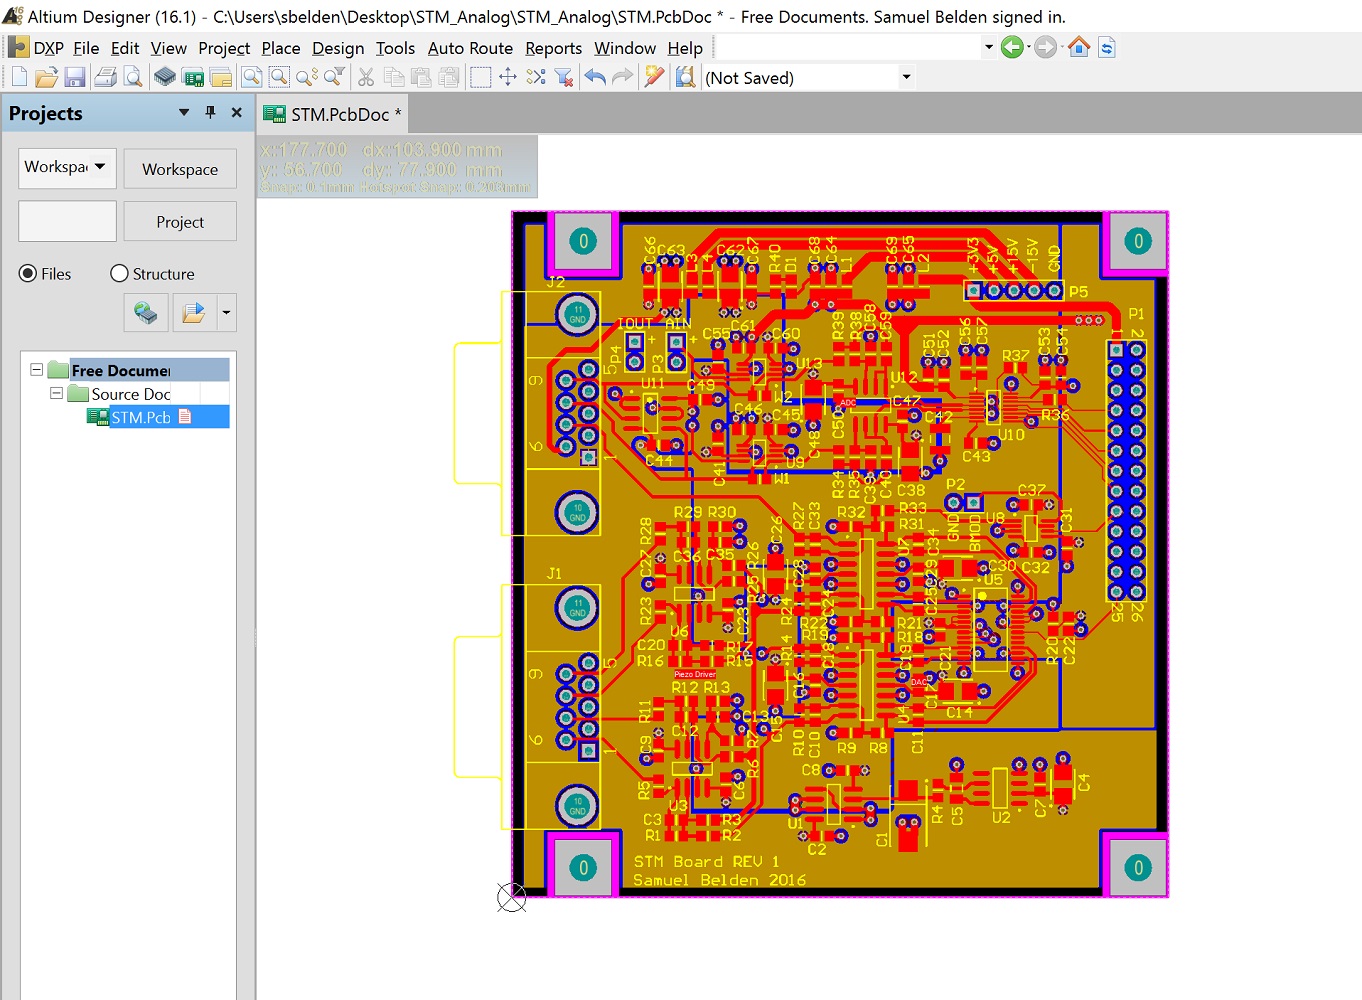Open the Reports menu
Image resolution: width=1362 pixels, height=1000 pixels.
point(553,48)
